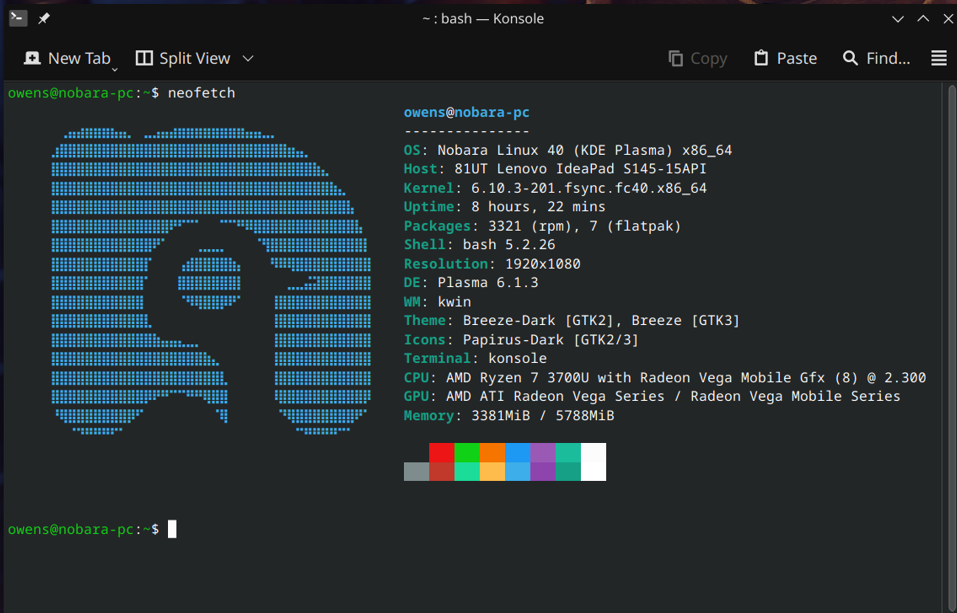Expand the New Tab profile dropdown arrow

click(115, 70)
